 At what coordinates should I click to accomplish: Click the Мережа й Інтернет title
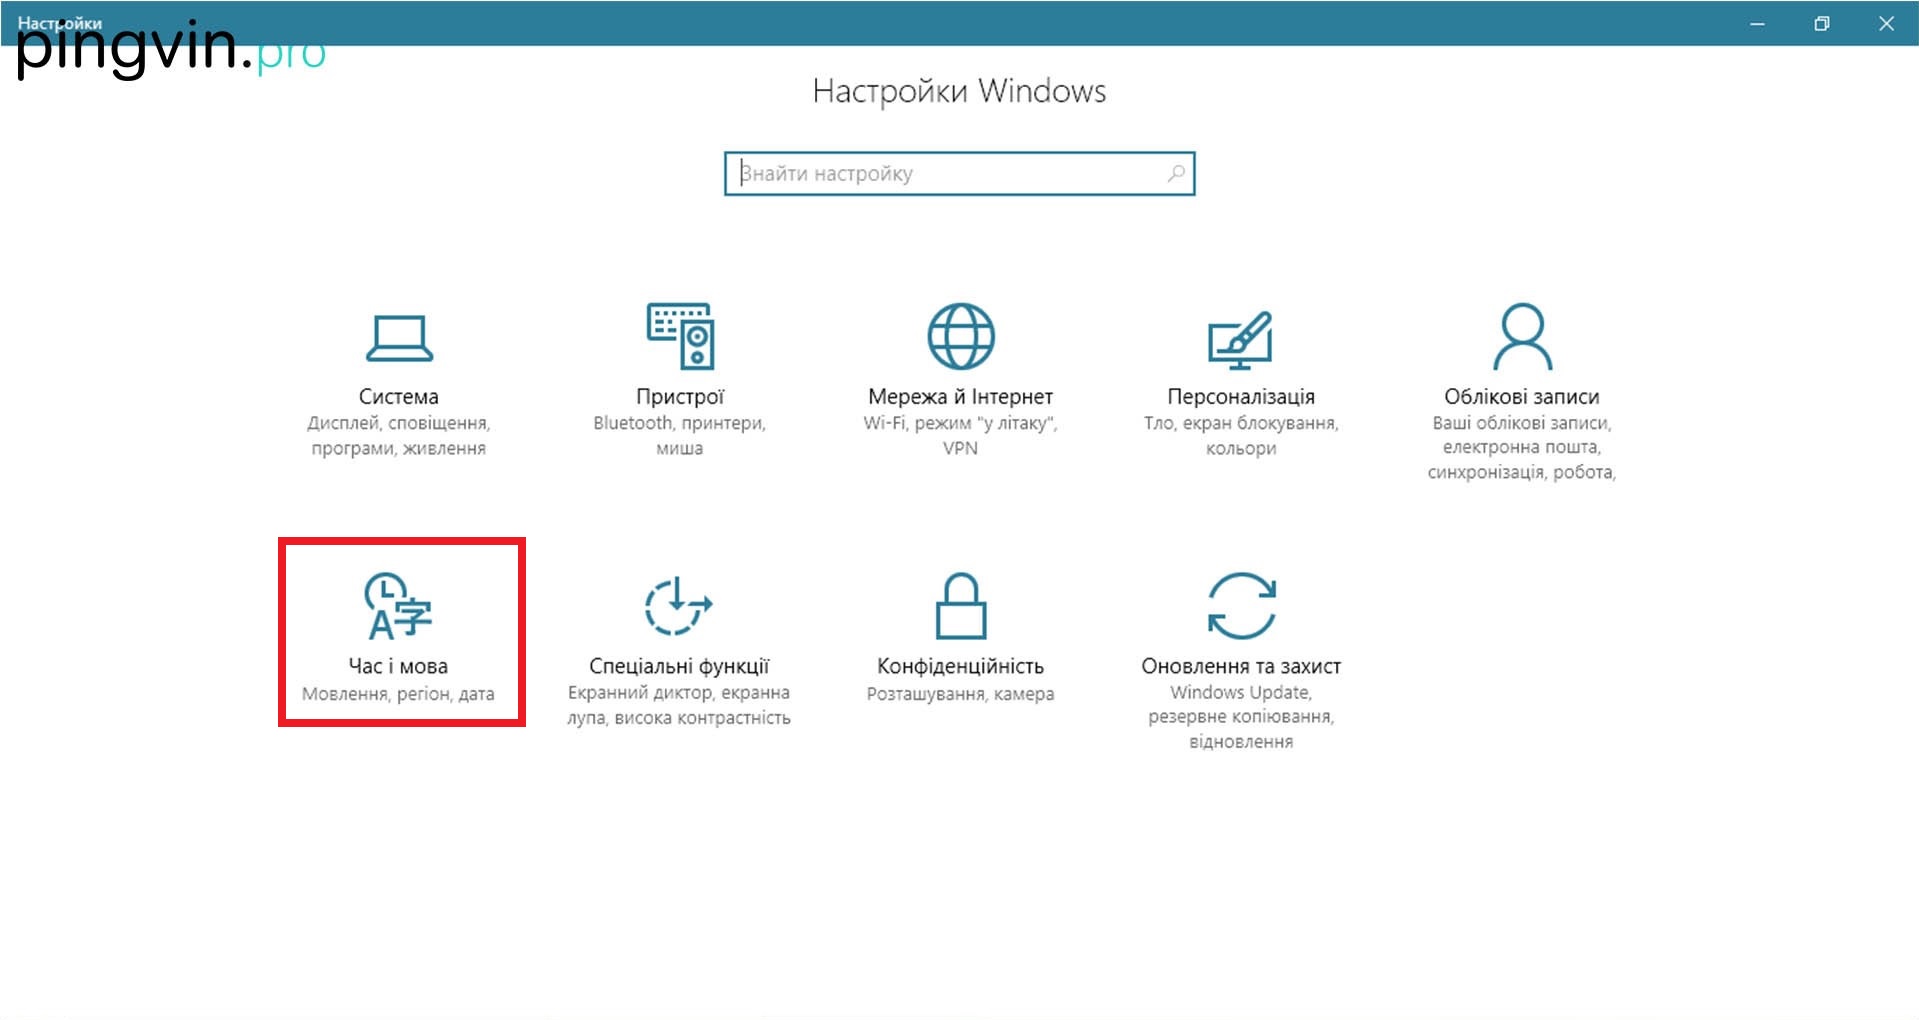[x=960, y=397]
